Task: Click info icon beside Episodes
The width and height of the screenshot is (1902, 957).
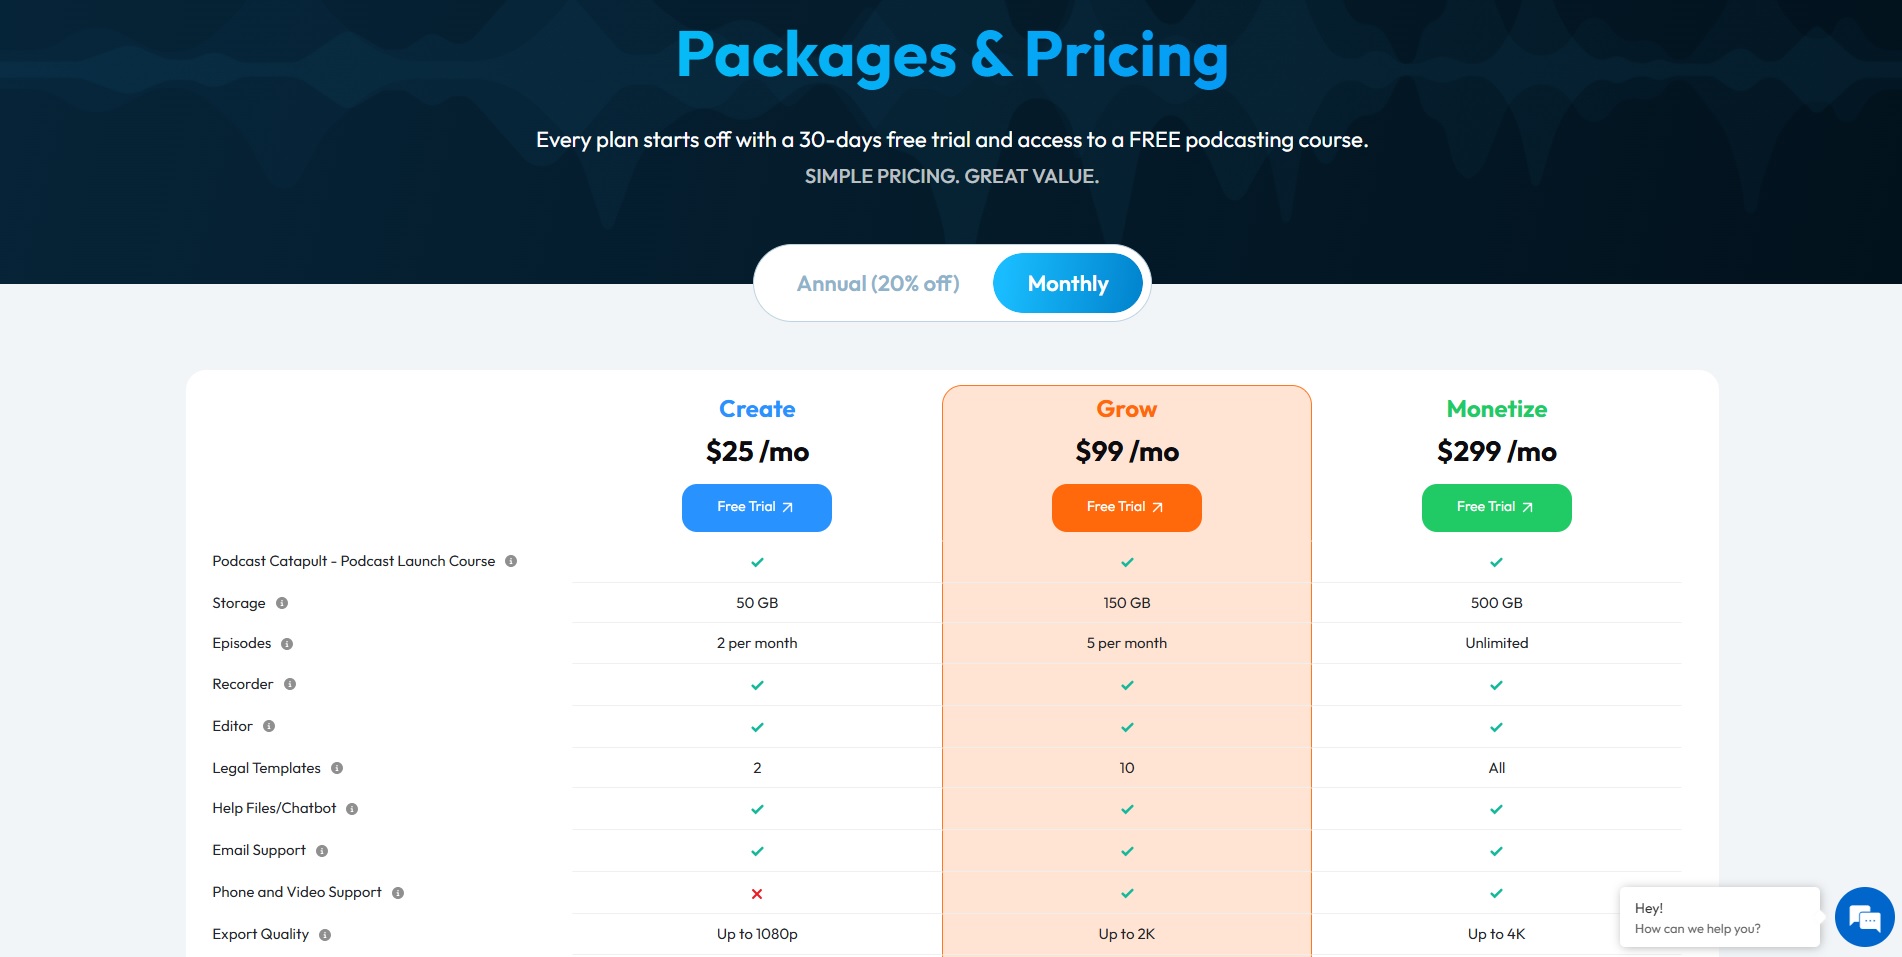Action: (287, 644)
